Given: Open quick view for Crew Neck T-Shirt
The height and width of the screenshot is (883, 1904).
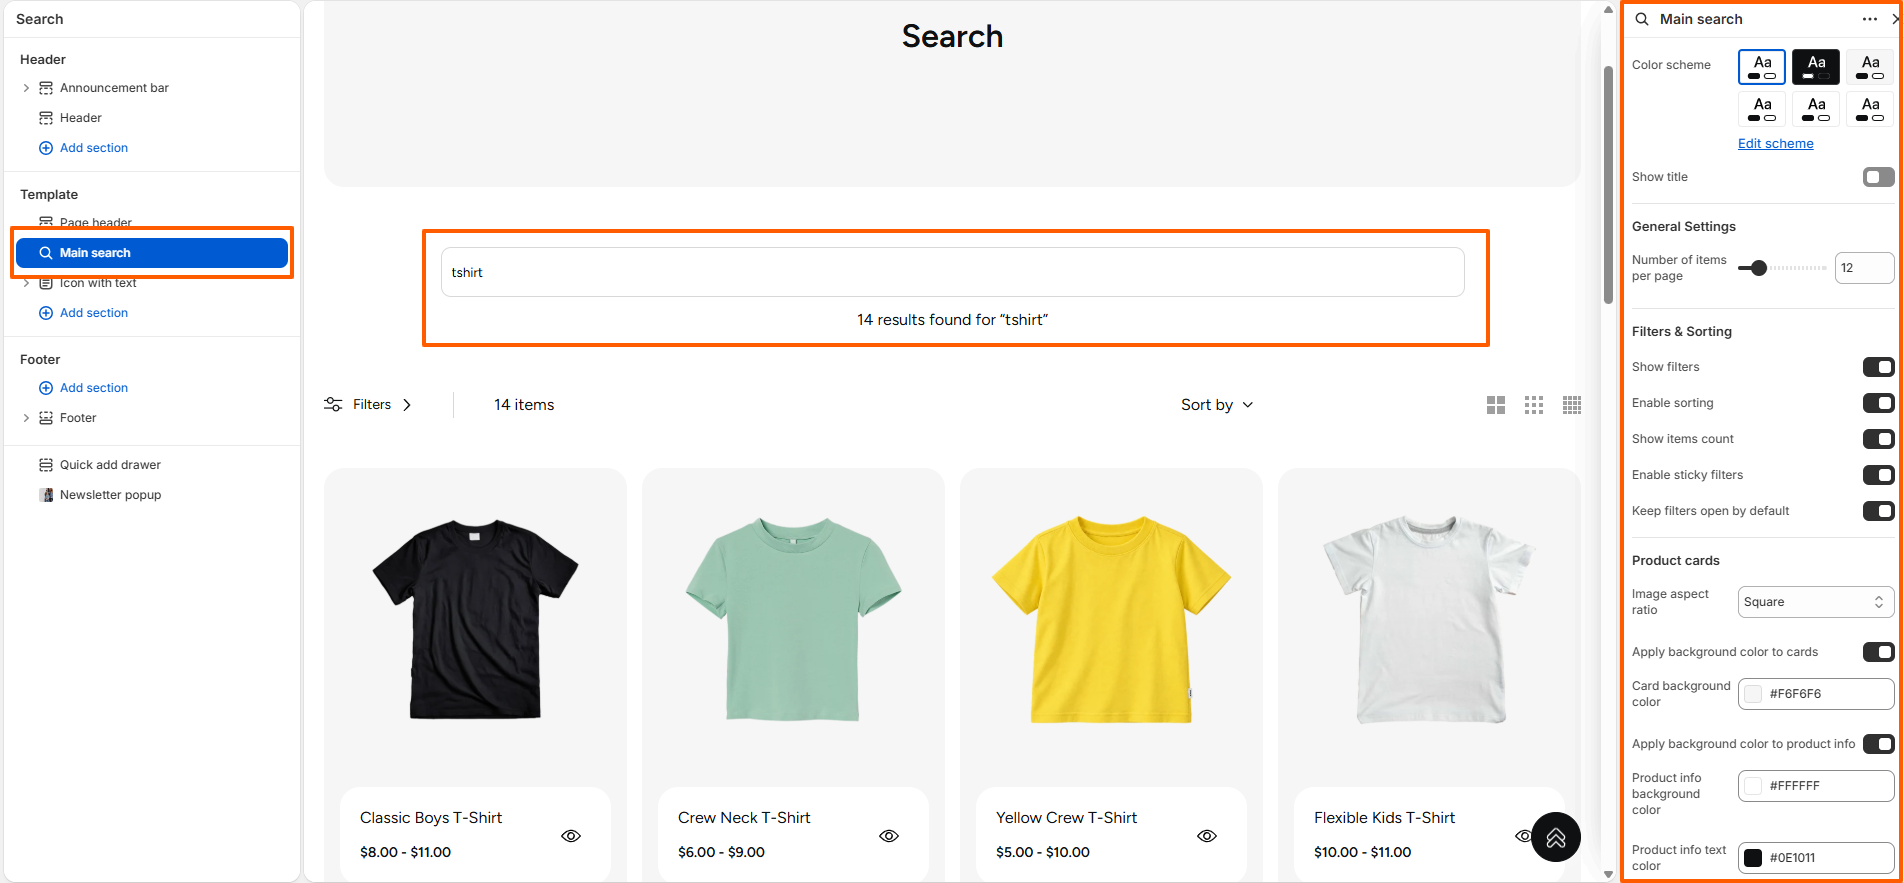Looking at the screenshot, I should point(889,836).
